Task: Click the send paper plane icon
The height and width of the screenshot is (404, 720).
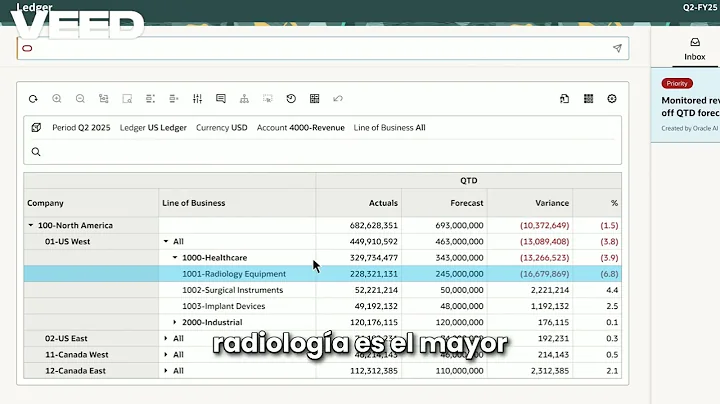Action: click(x=617, y=48)
